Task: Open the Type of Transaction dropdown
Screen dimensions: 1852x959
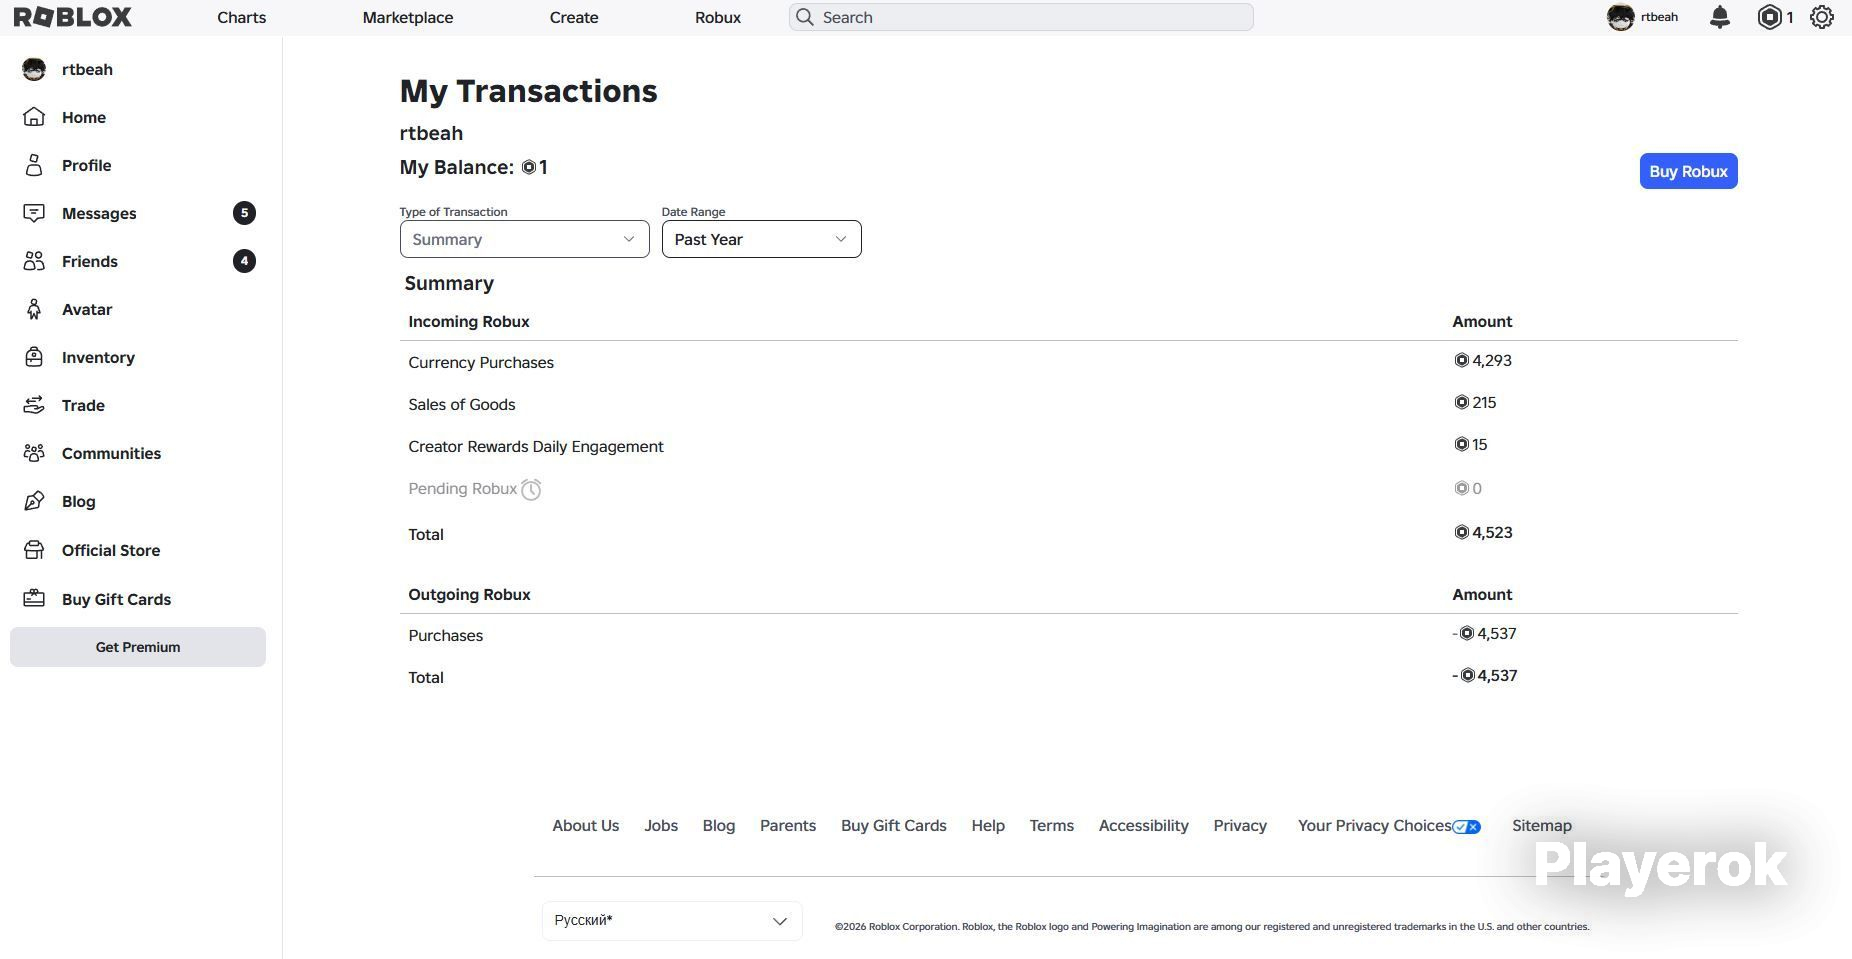Action: point(524,239)
